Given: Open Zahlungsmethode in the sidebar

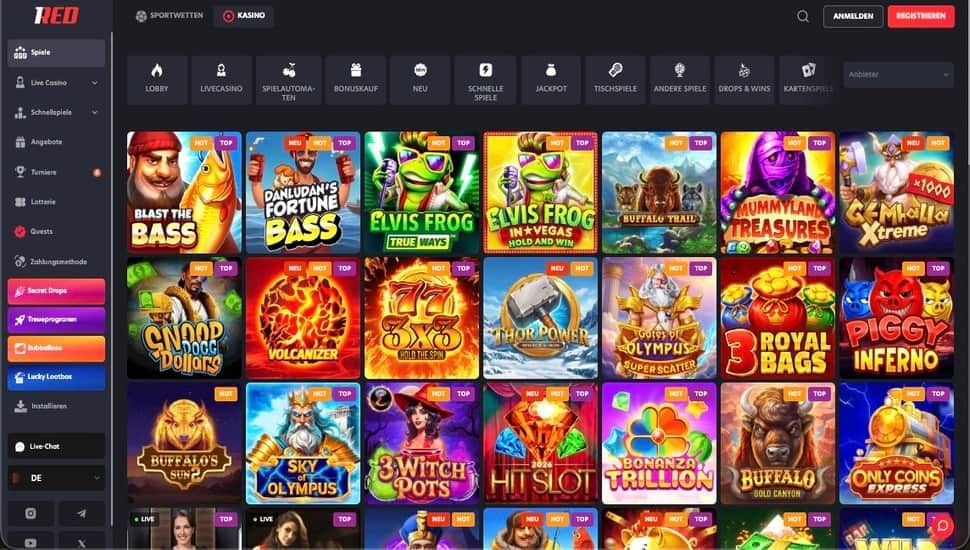Looking at the screenshot, I should click(x=56, y=261).
